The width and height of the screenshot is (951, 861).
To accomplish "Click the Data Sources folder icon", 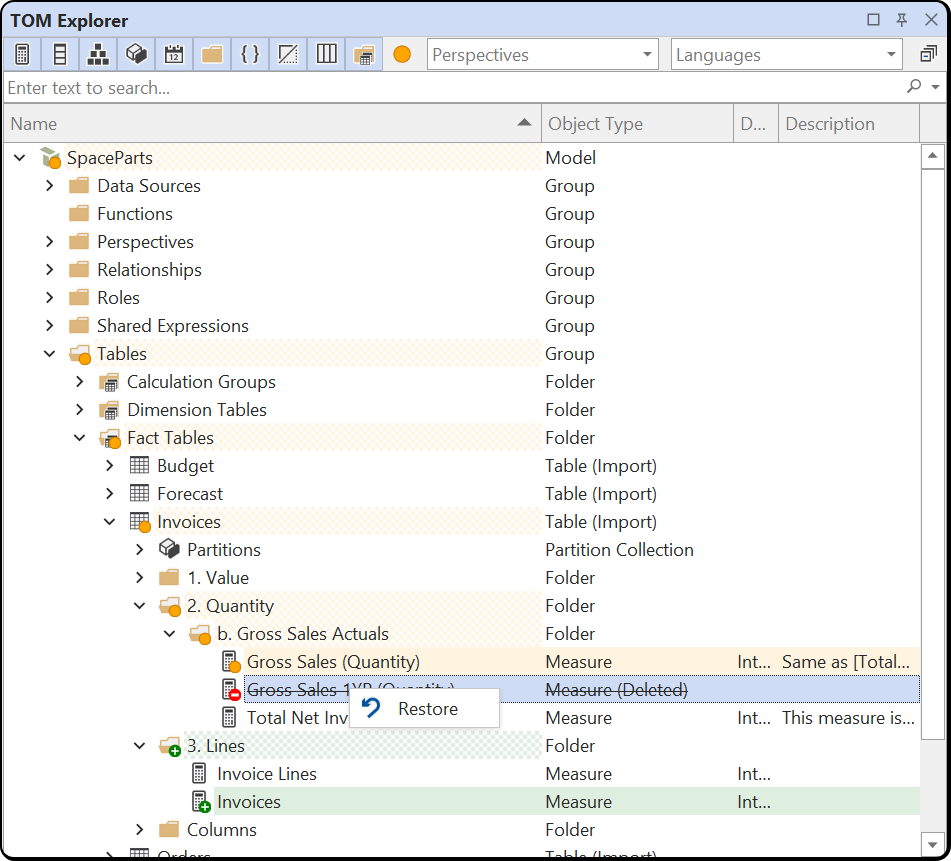I will (x=79, y=185).
